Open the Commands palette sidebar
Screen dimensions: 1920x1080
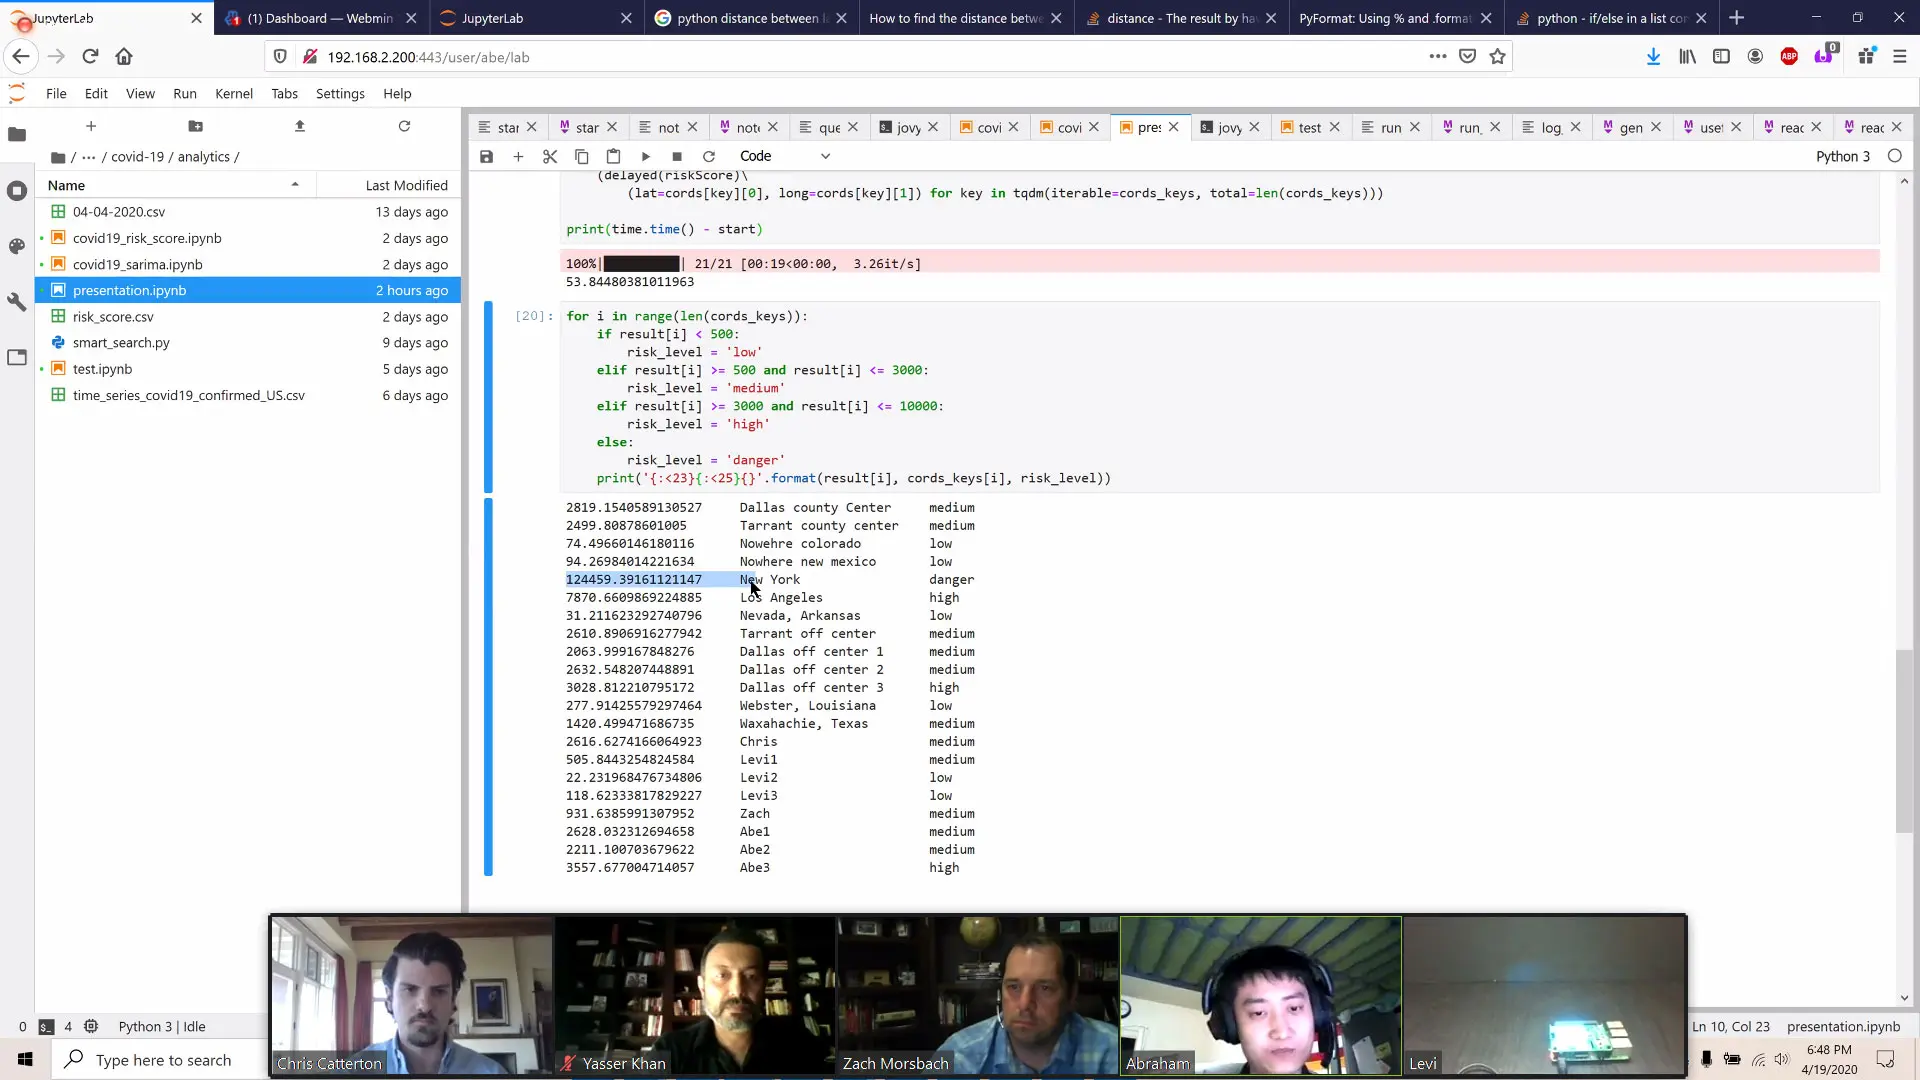click(x=17, y=246)
